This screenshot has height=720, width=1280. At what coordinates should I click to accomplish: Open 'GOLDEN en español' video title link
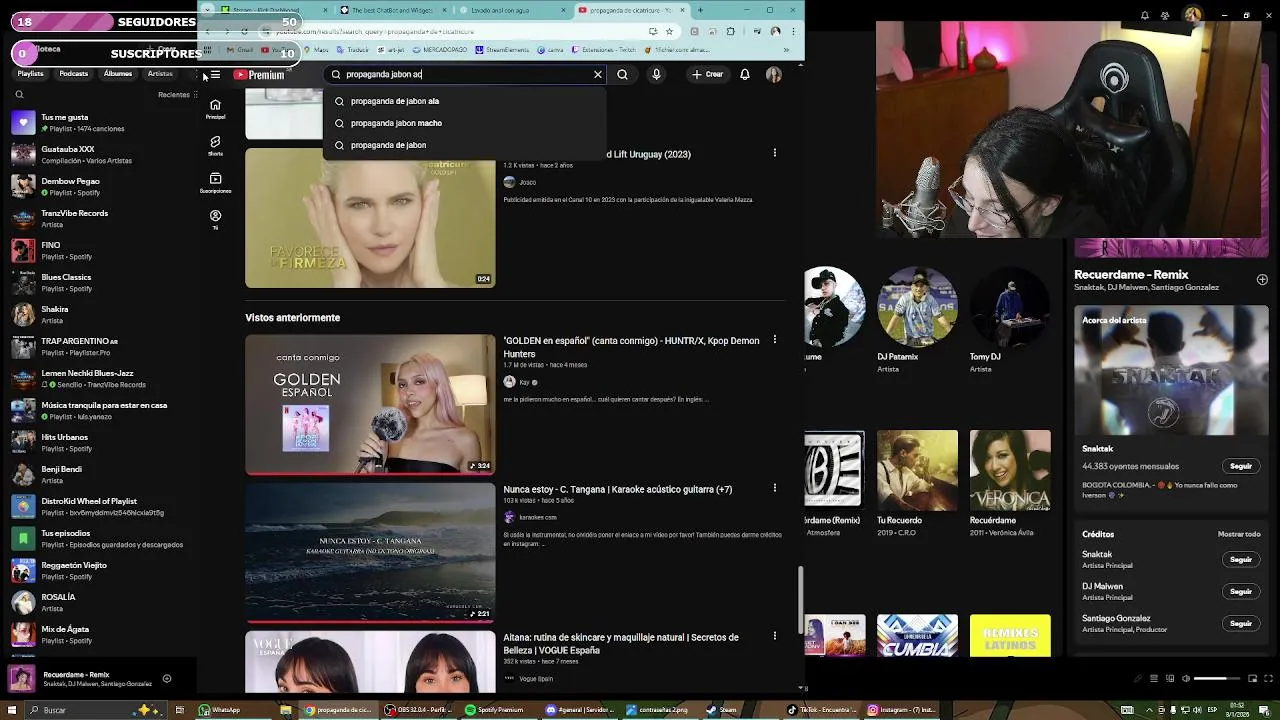631,347
